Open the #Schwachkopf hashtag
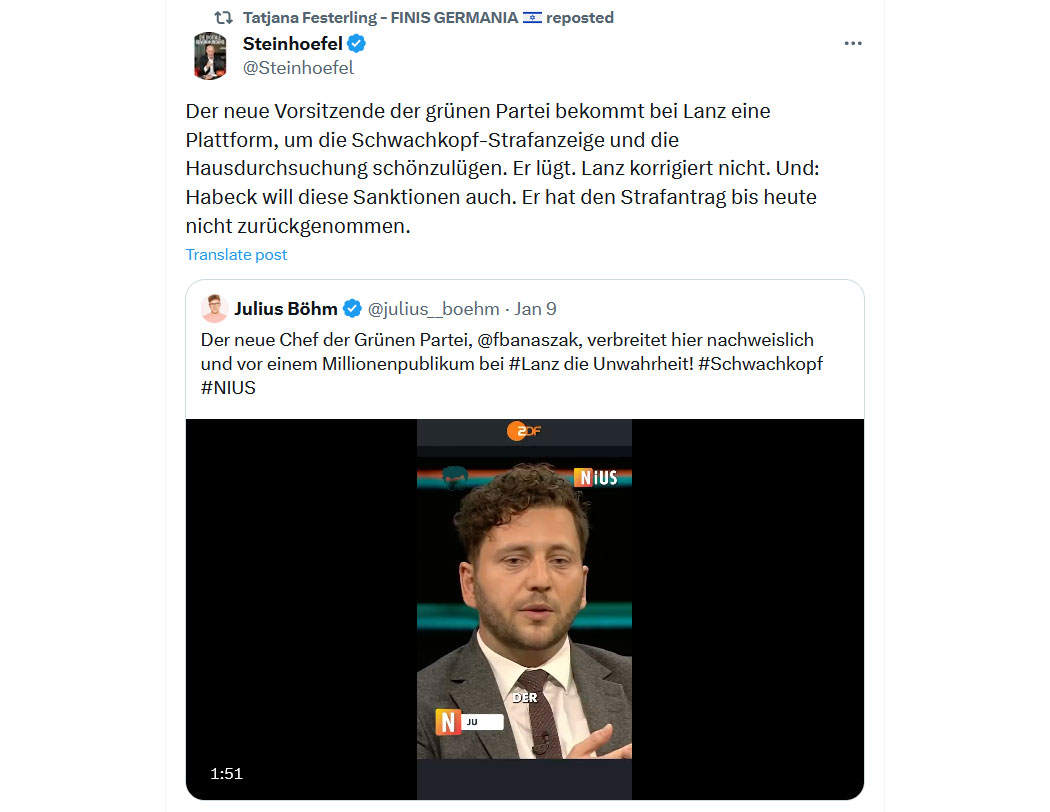This screenshot has height=812, width=1050. 760,364
